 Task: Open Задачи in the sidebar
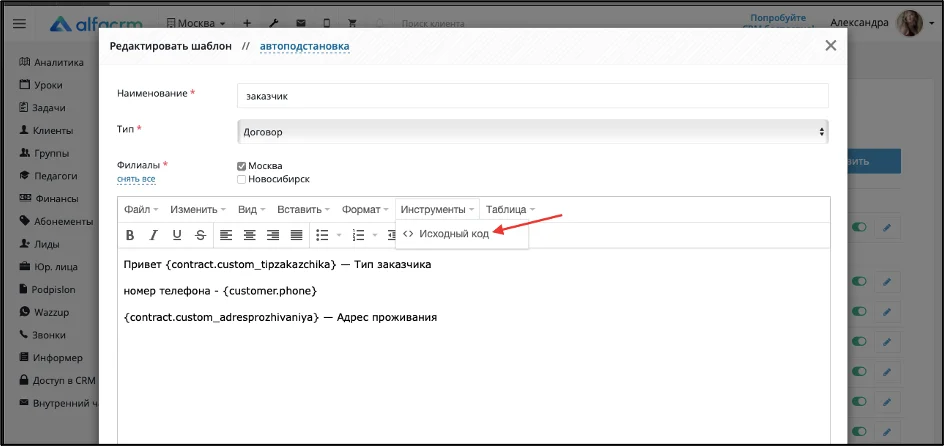tap(43, 108)
